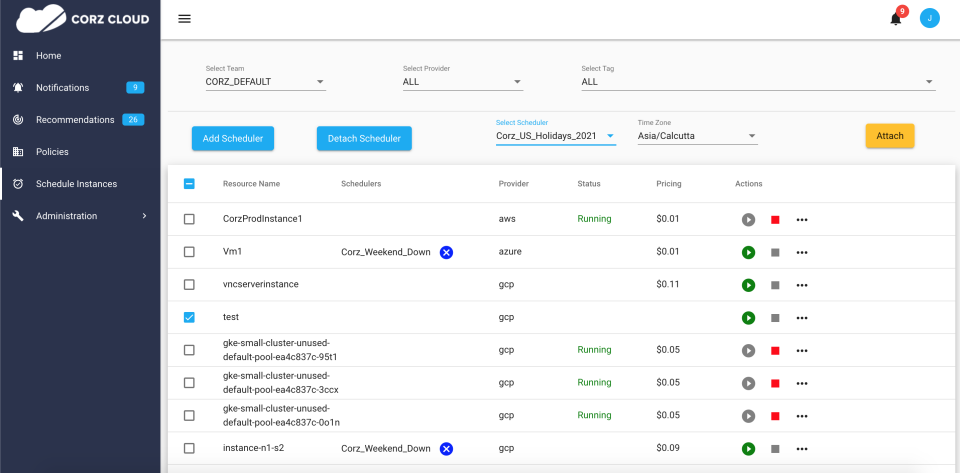
Task: Expand Administration in the sidebar
Action: (x=80, y=216)
